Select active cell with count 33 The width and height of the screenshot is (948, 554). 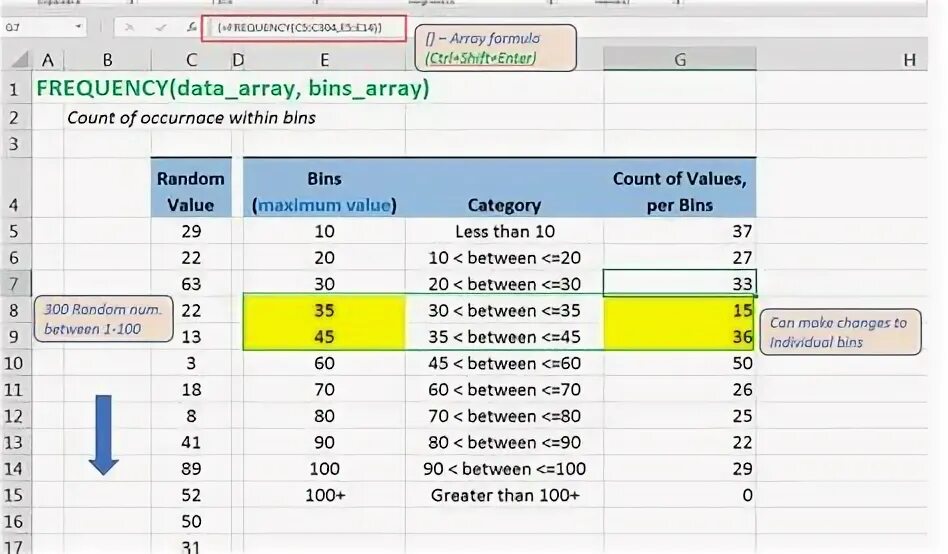click(680, 283)
